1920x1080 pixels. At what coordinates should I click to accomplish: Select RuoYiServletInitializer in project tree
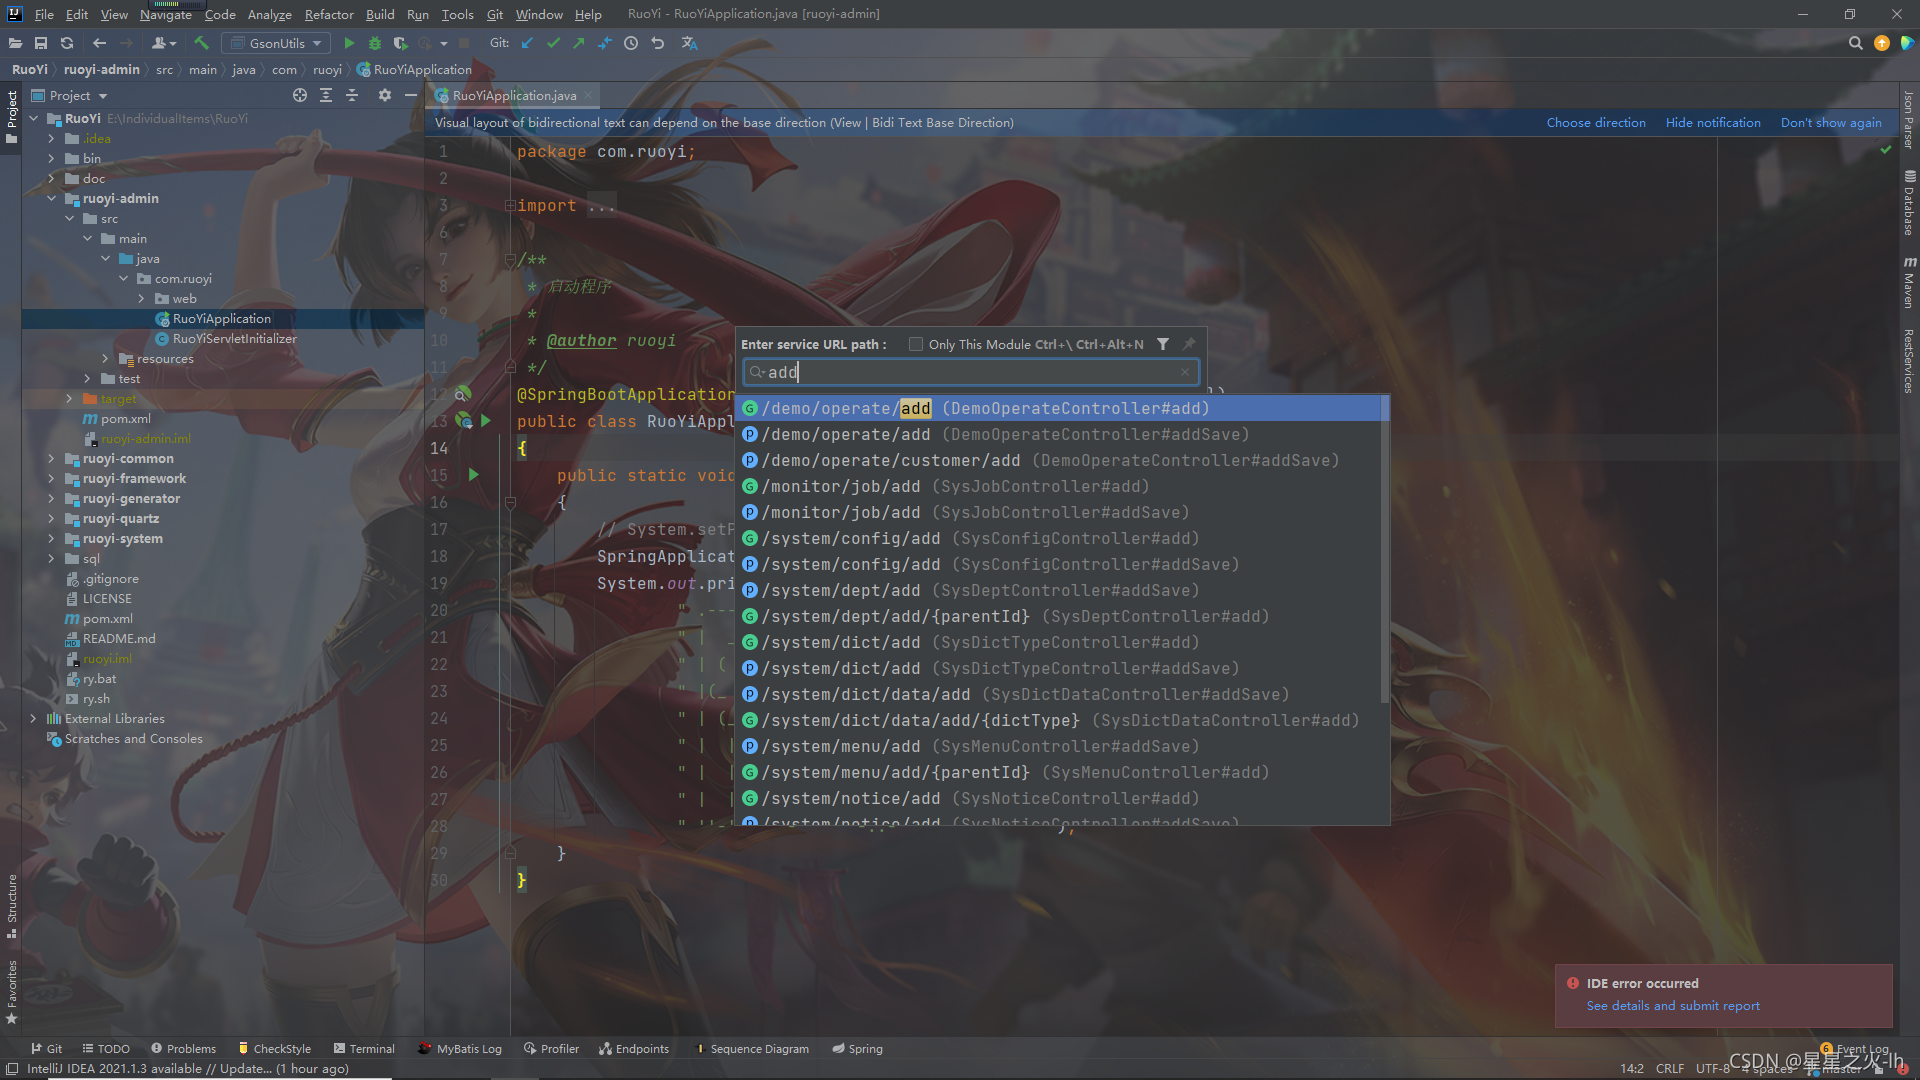coord(234,339)
